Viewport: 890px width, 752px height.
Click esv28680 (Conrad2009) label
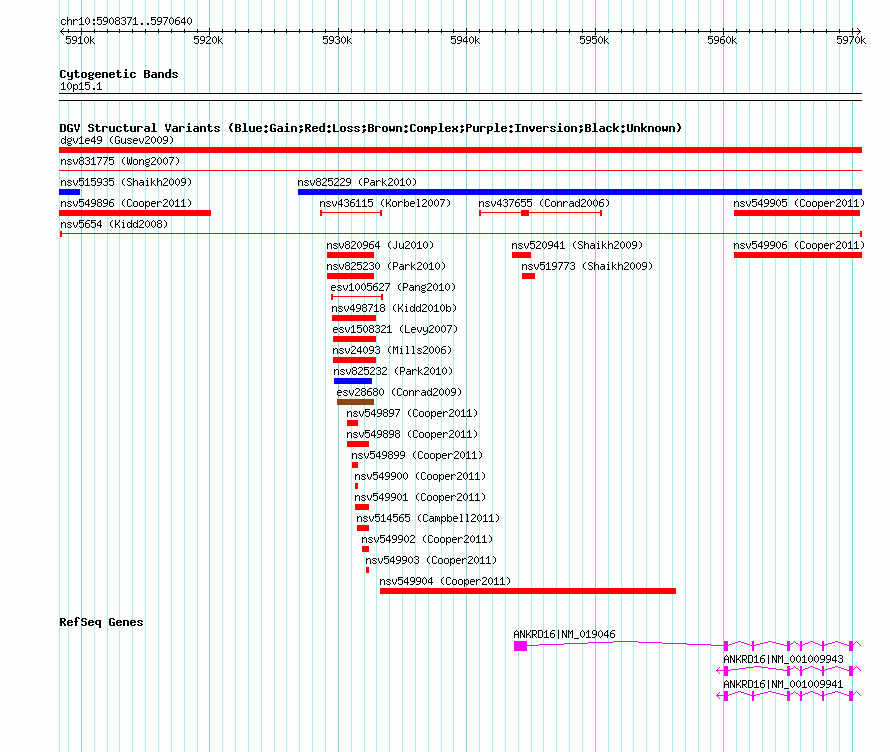[x=399, y=392]
